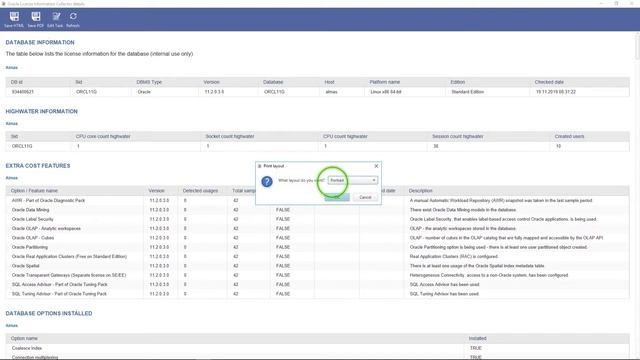The image size is (640, 360).
Task: Click the Detected usages column header
Action: [x=200, y=191]
